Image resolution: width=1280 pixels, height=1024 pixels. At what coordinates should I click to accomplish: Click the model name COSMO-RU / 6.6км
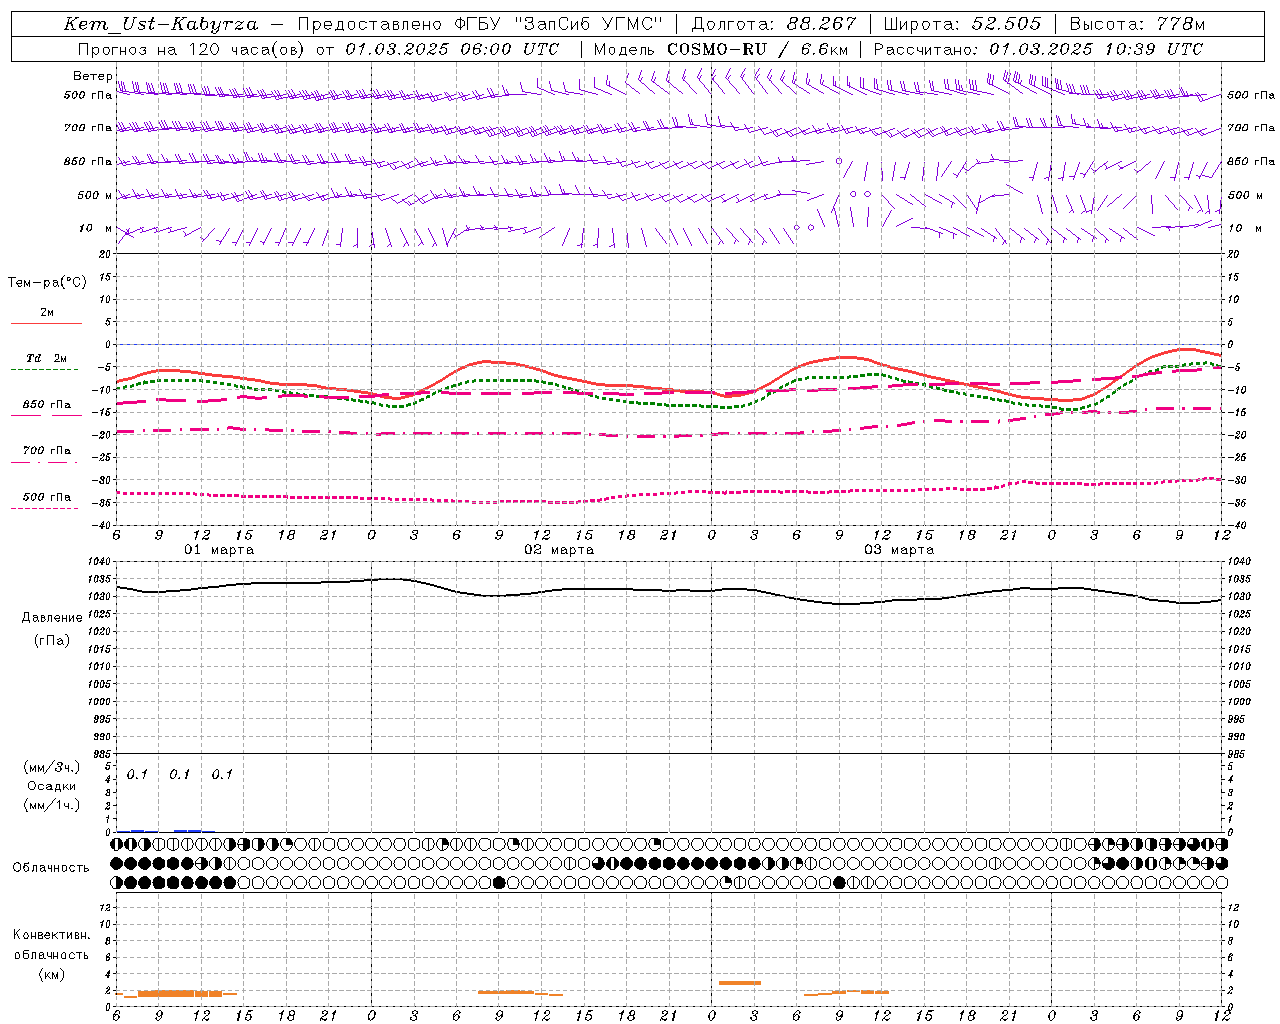coord(758,49)
